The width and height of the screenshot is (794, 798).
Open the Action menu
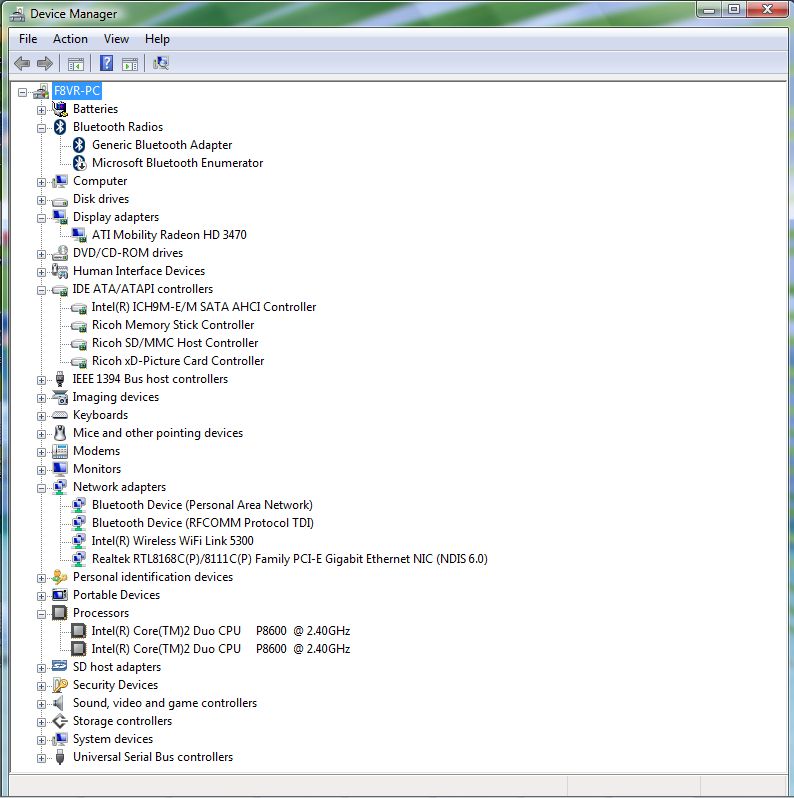pos(70,39)
